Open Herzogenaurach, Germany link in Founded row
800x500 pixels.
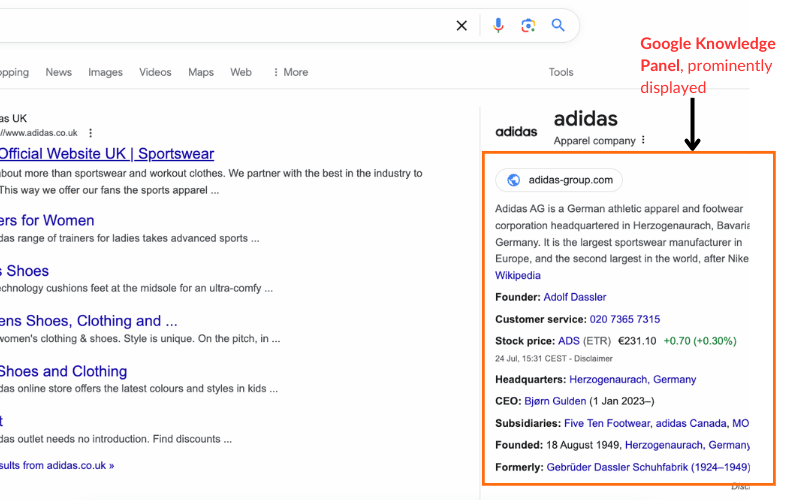click(687, 445)
